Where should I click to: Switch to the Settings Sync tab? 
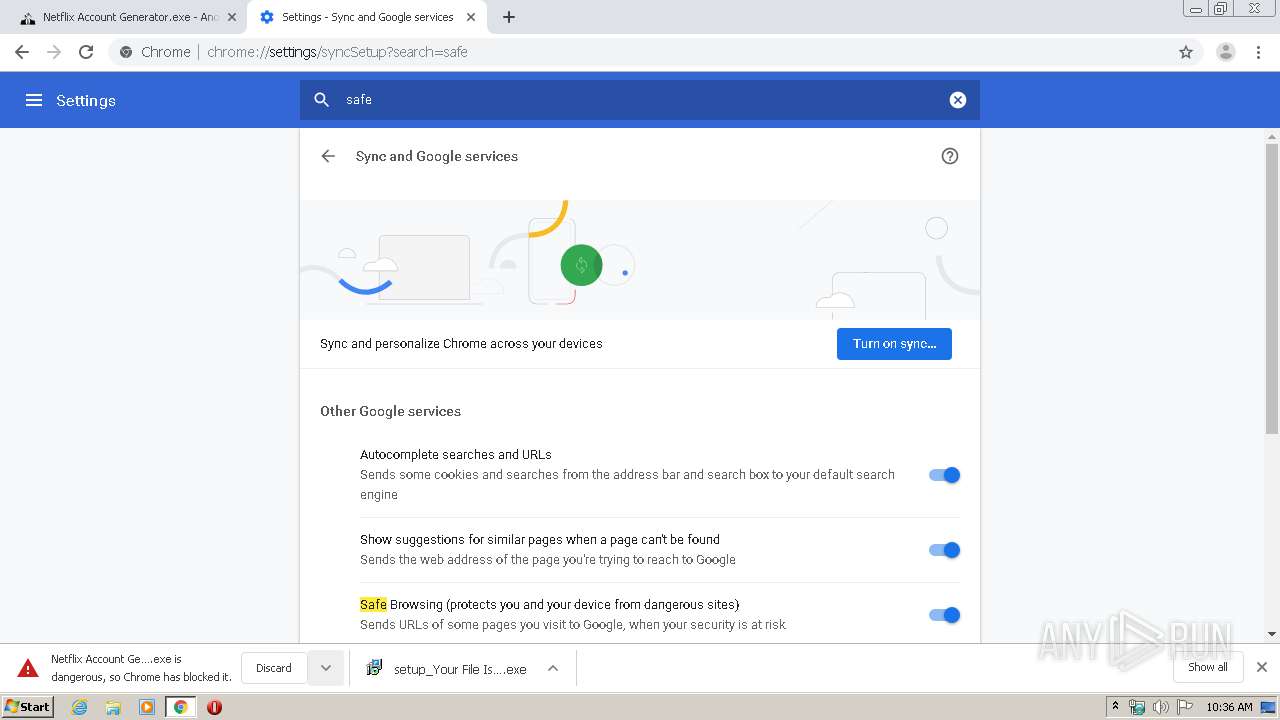(367, 17)
